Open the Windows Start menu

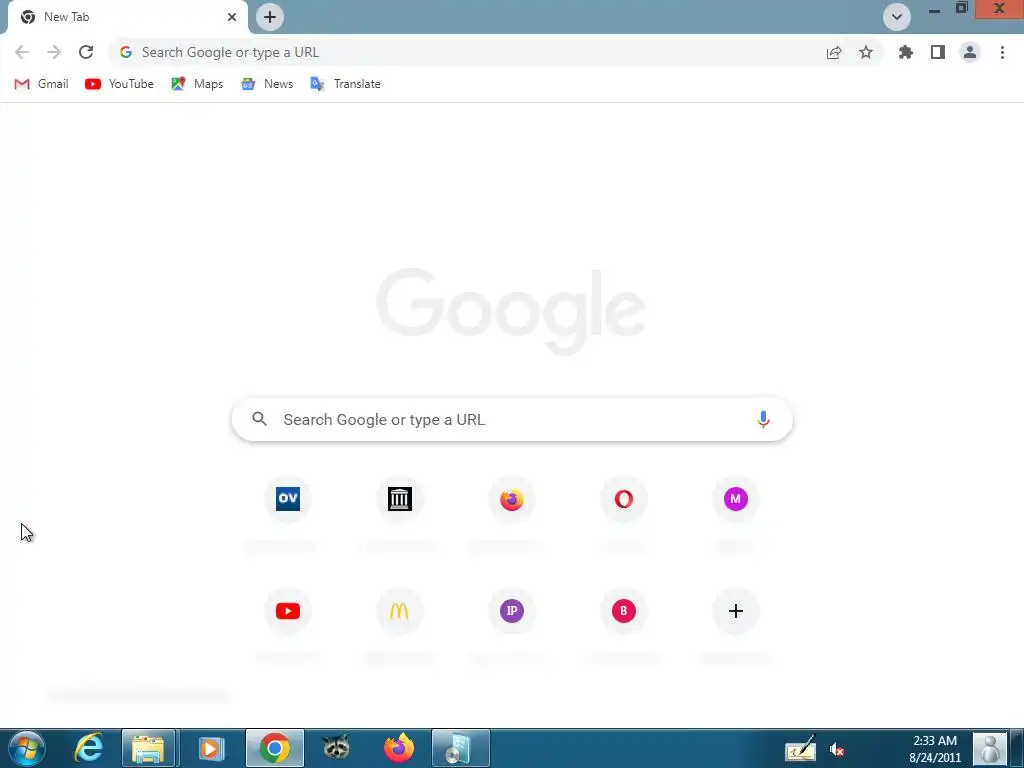coord(27,748)
